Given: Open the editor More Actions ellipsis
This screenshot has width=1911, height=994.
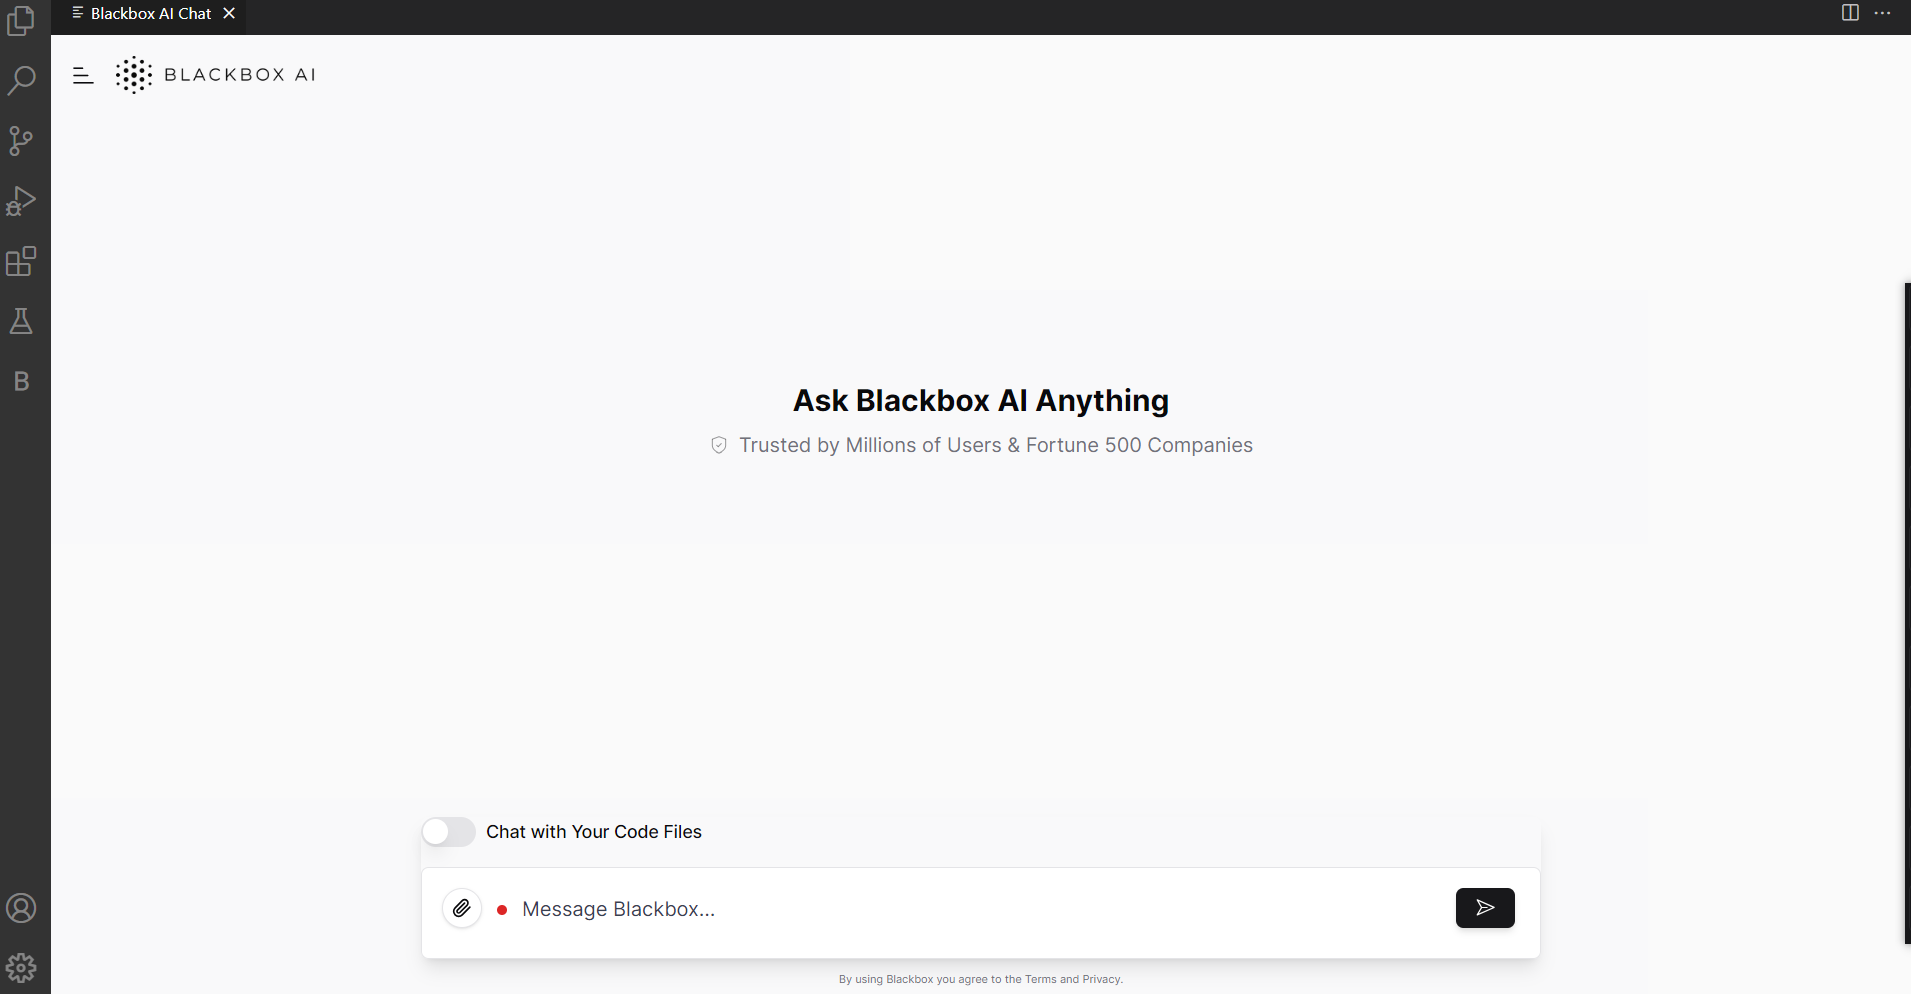Looking at the screenshot, I should (1882, 13).
